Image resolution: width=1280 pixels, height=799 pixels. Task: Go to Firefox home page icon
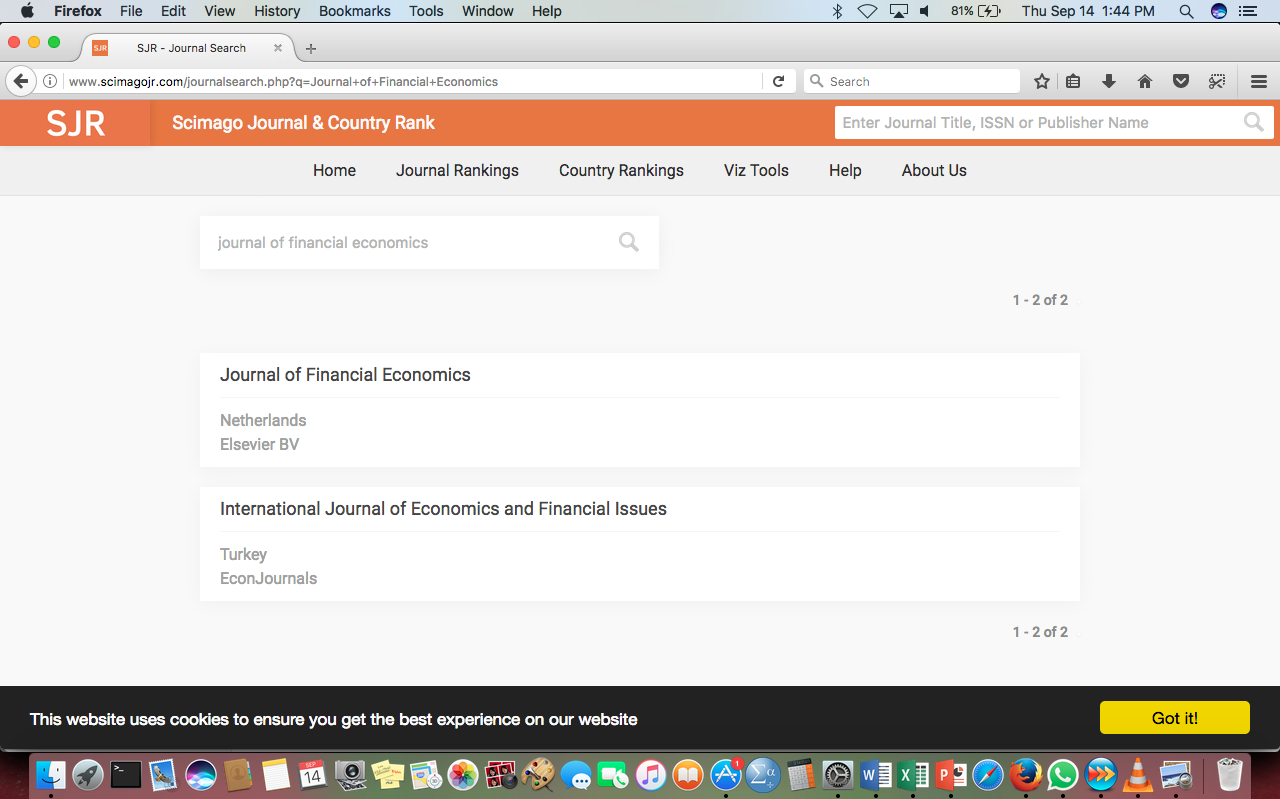(1145, 82)
